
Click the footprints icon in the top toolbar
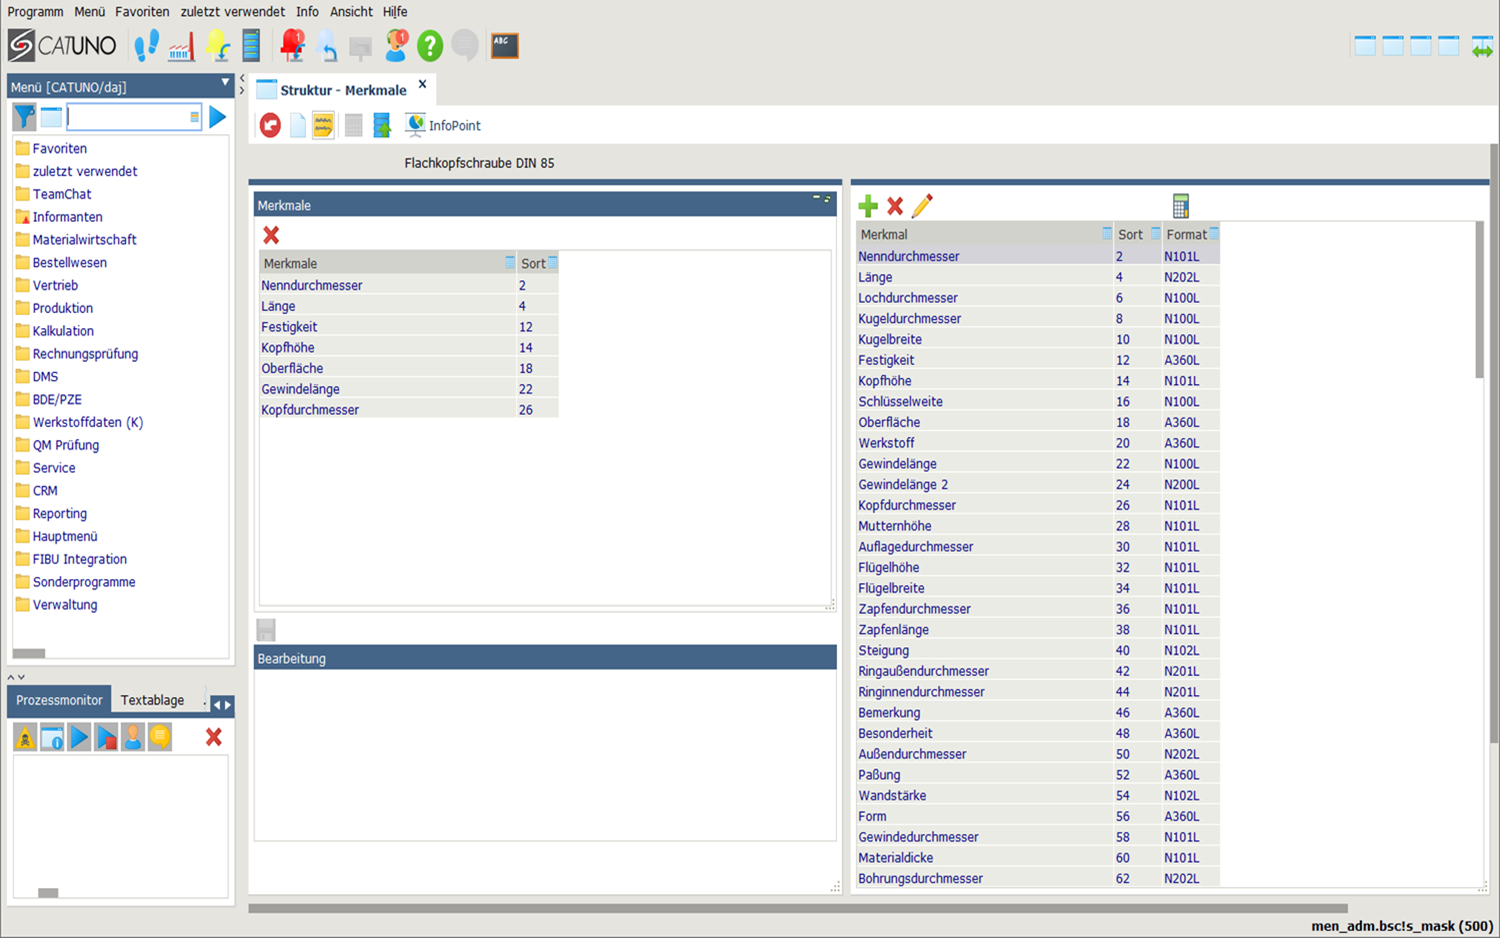point(147,45)
